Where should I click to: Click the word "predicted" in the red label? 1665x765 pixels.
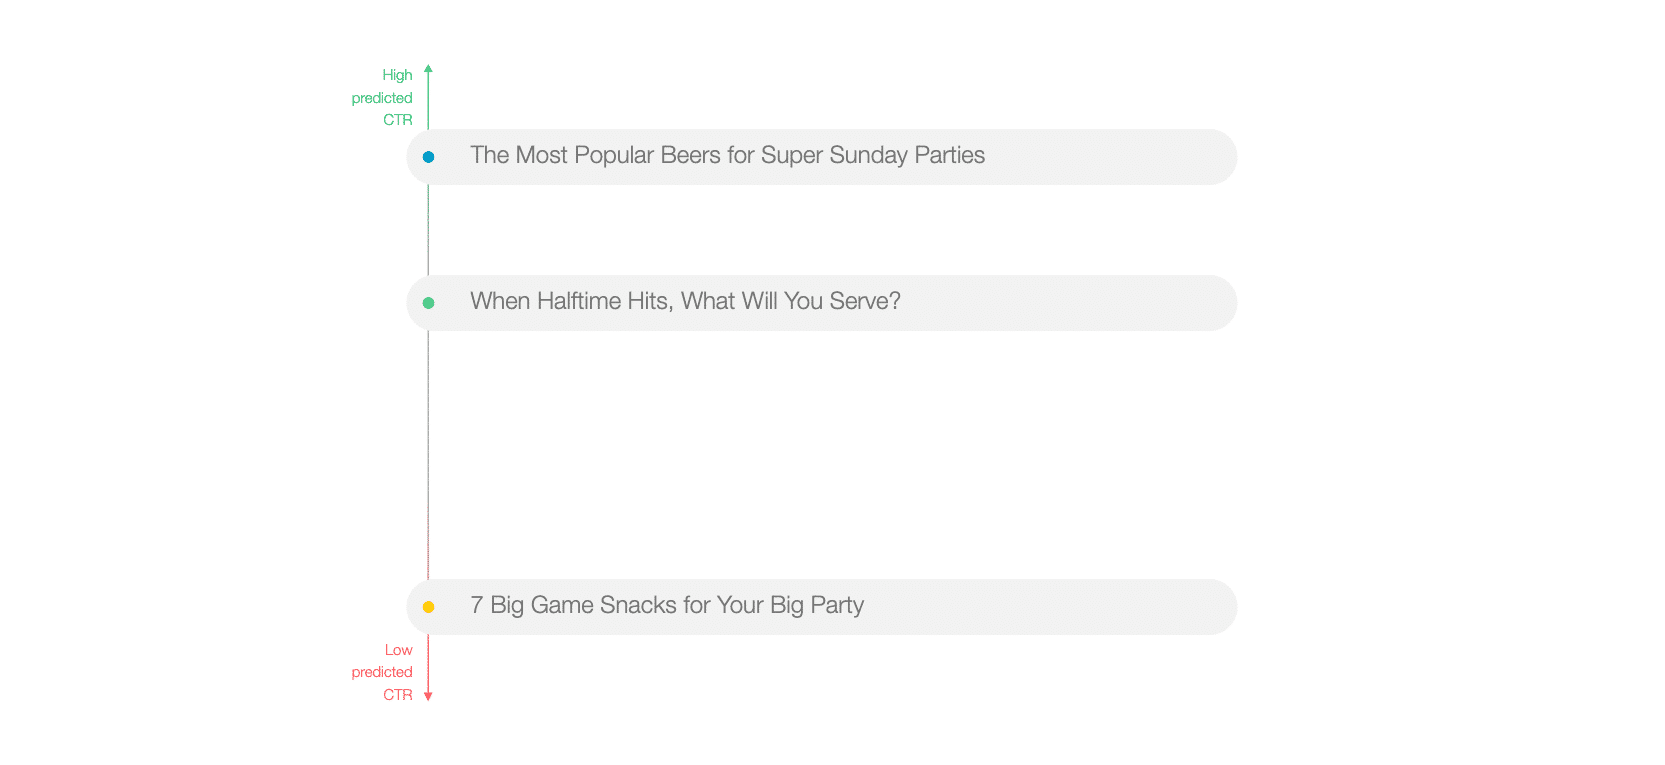pos(382,672)
